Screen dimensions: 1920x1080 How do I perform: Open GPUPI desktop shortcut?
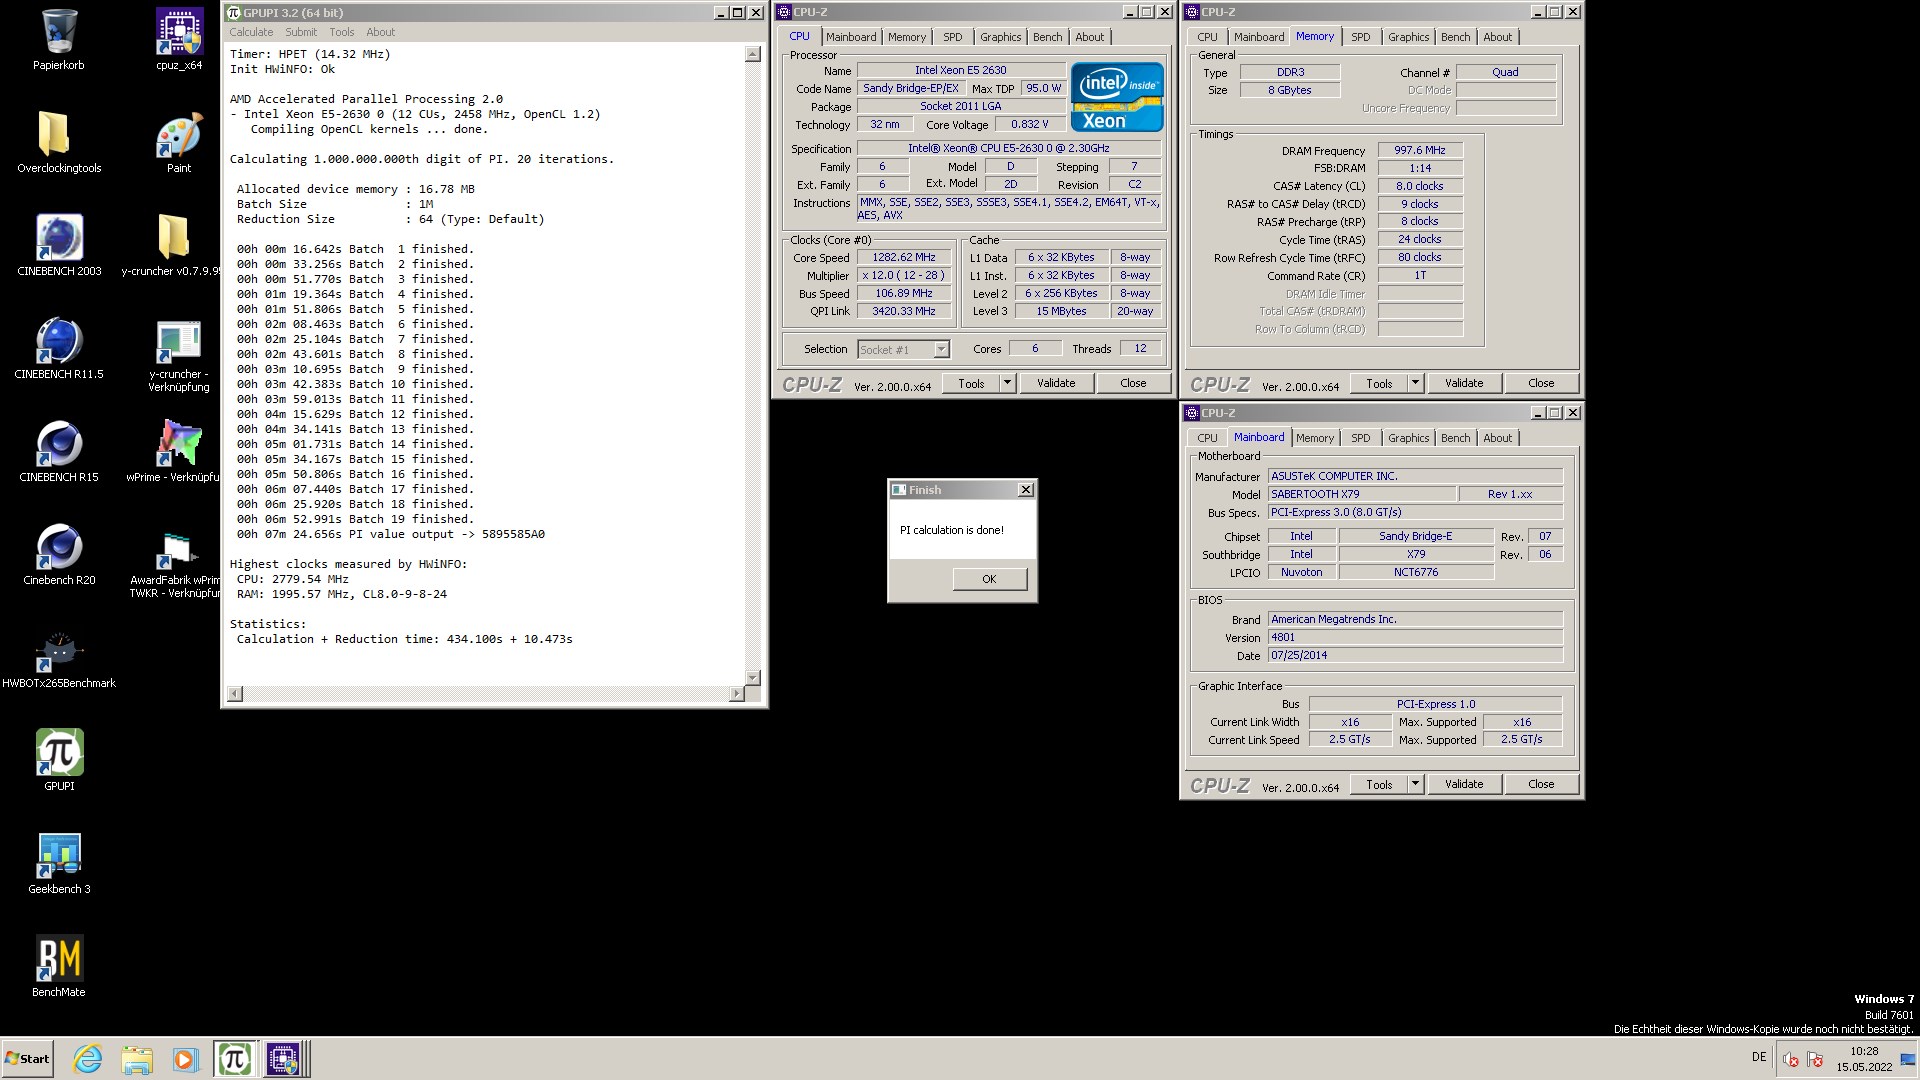tap(59, 760)
